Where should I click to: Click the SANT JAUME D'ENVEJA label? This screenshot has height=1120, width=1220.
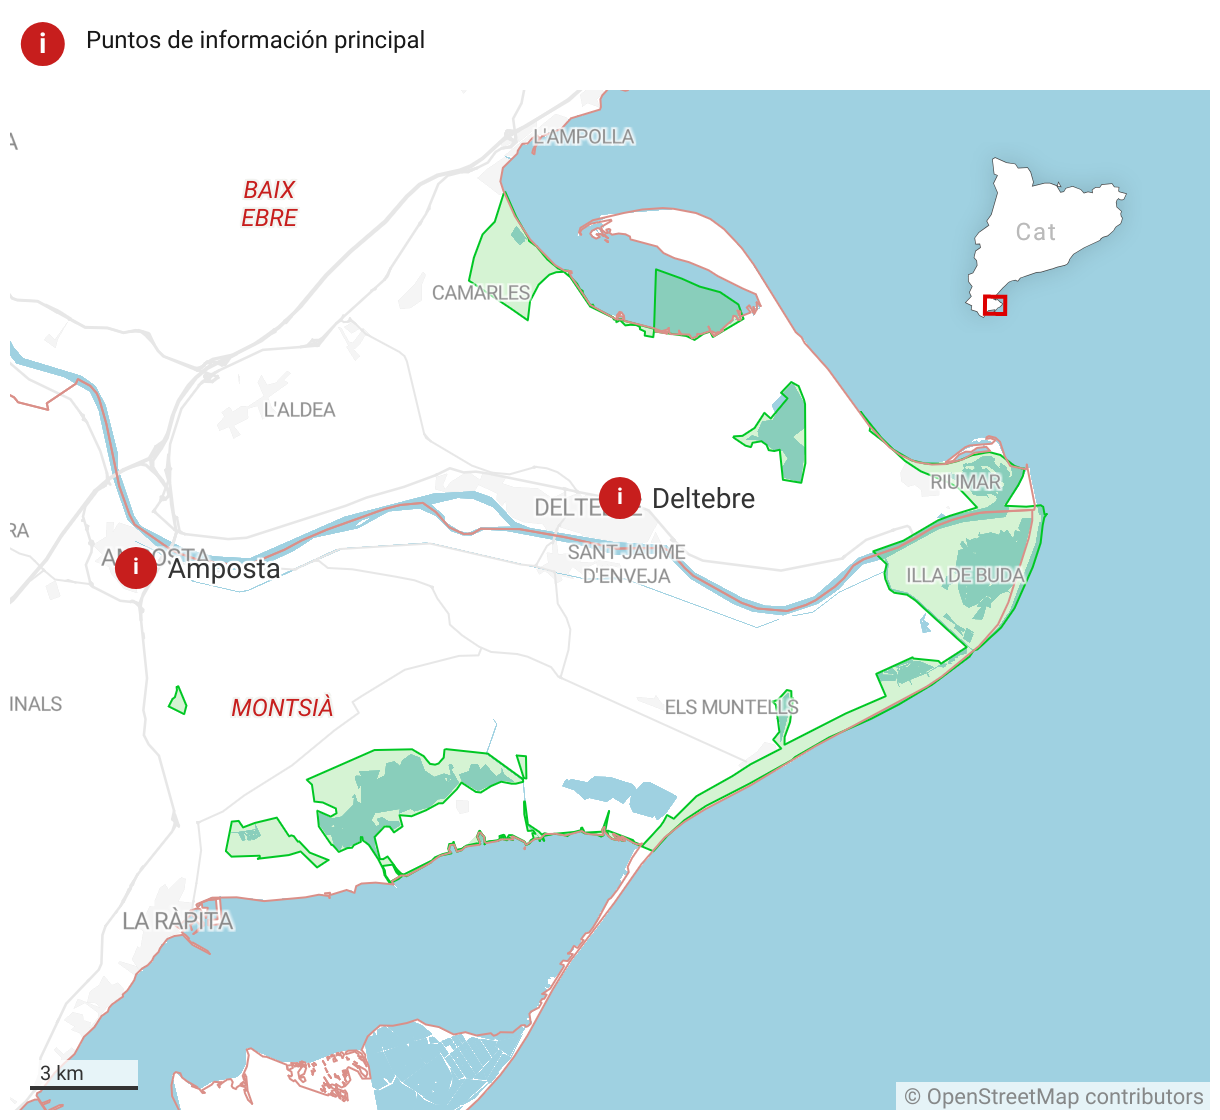pyautogui.click(x=627, y=564)
